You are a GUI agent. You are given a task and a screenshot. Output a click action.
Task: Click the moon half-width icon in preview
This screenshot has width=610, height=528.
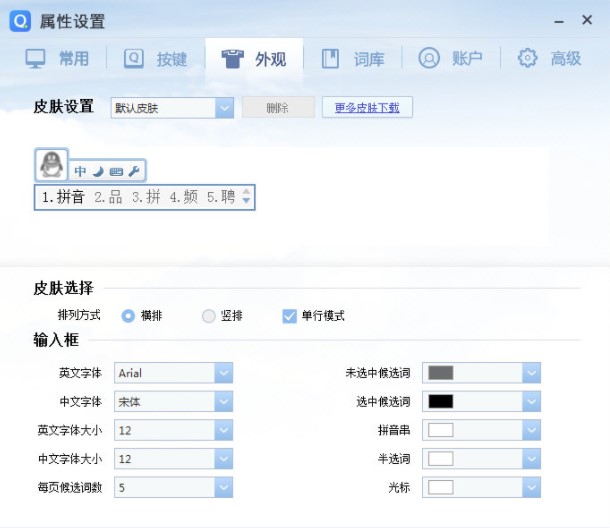[98, 171]
